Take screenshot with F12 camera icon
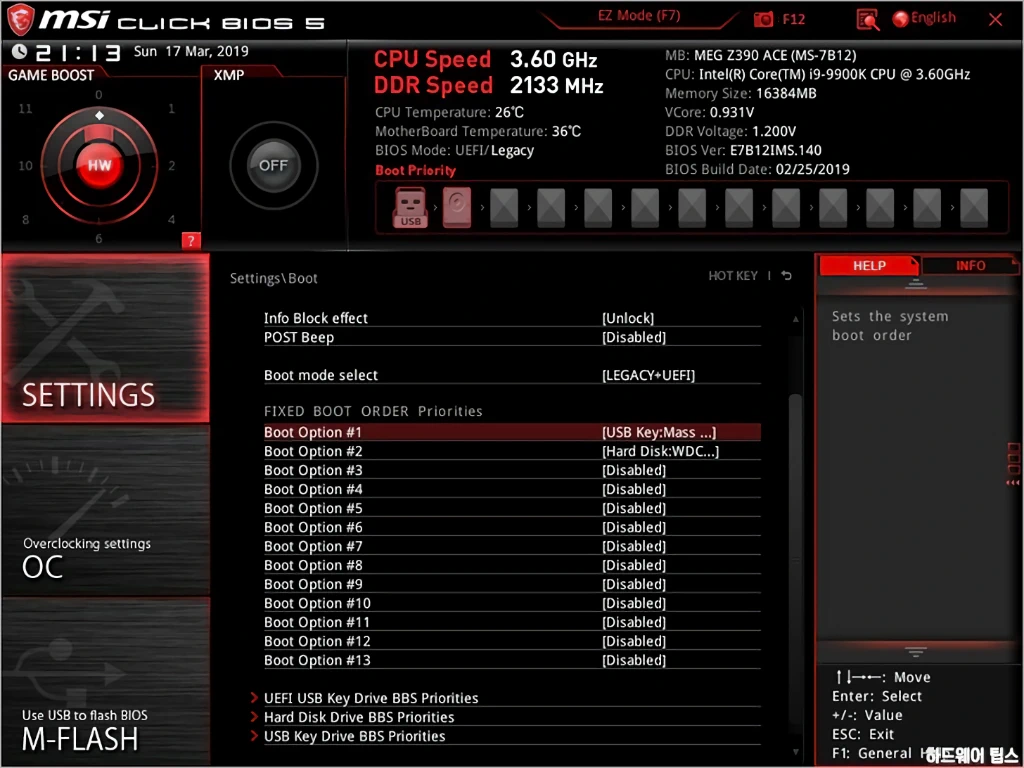The image size is (1024, 768). pyautogui.click(x=763, y=20)
